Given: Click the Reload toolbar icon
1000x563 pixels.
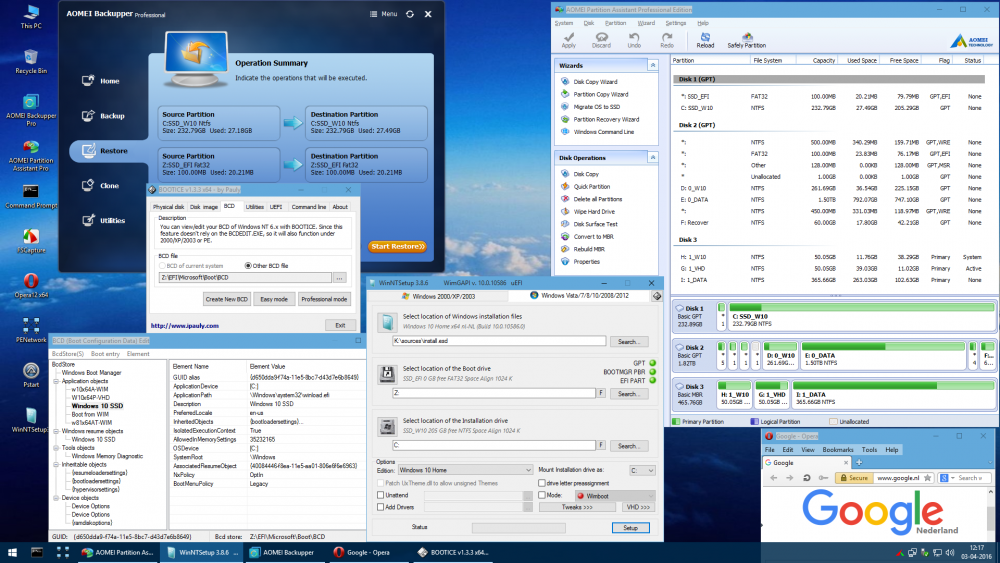Looking at the screenshot, I should tap(705, 40).
